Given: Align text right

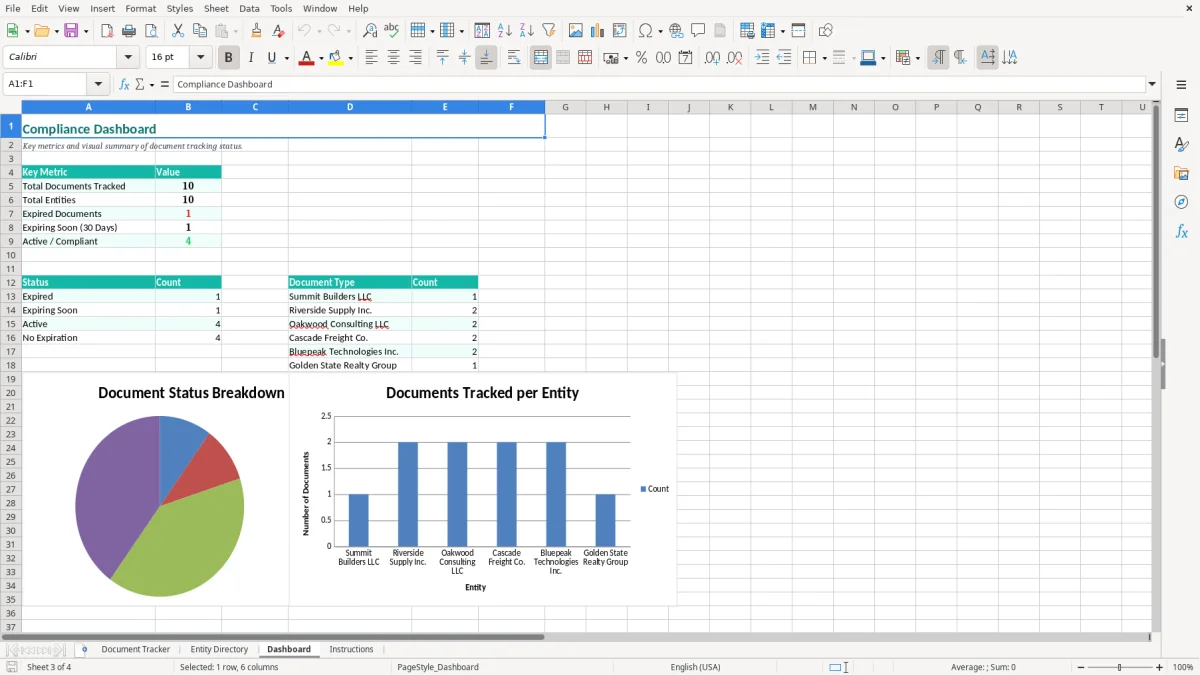Looking at the screenshot, I should click(416, 58).
